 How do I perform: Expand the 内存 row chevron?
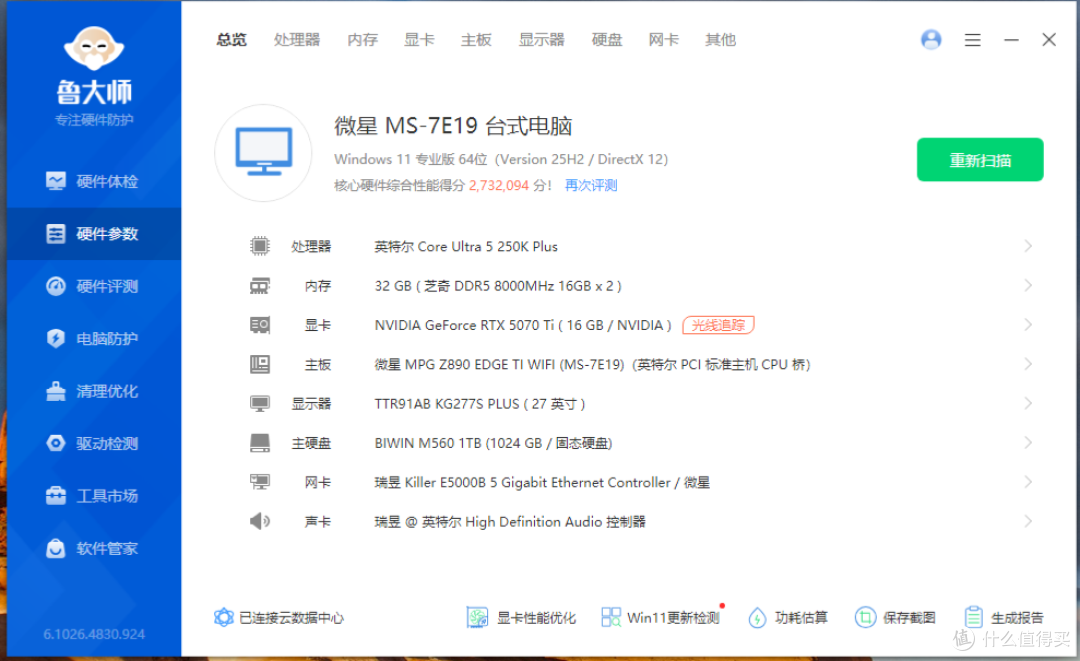click(1028, 285)
